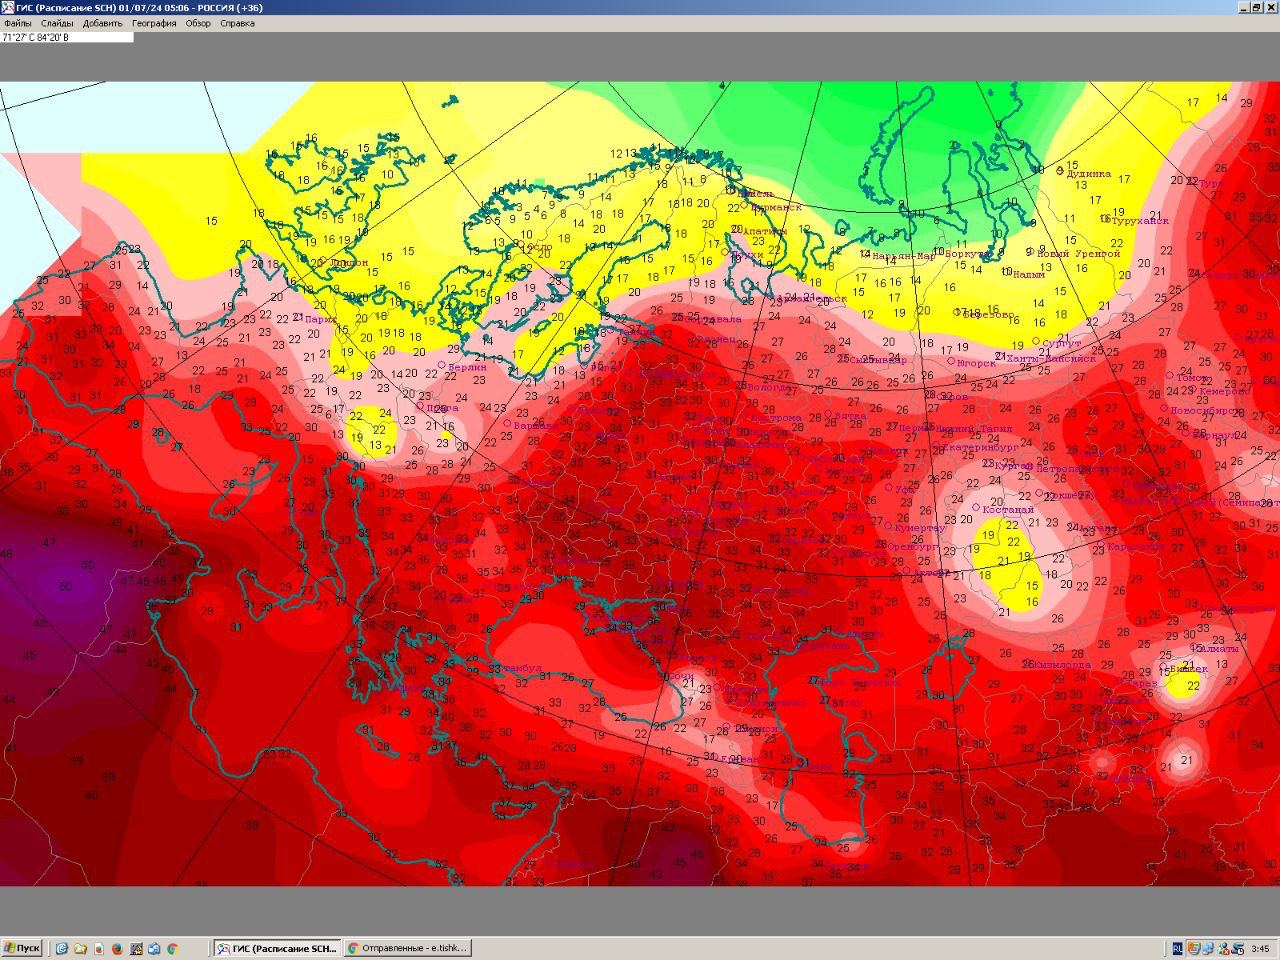The image size is (1280, 960).
Task: Switch to Chrome Отправленные taskbar window
Action: coord(407,948)
